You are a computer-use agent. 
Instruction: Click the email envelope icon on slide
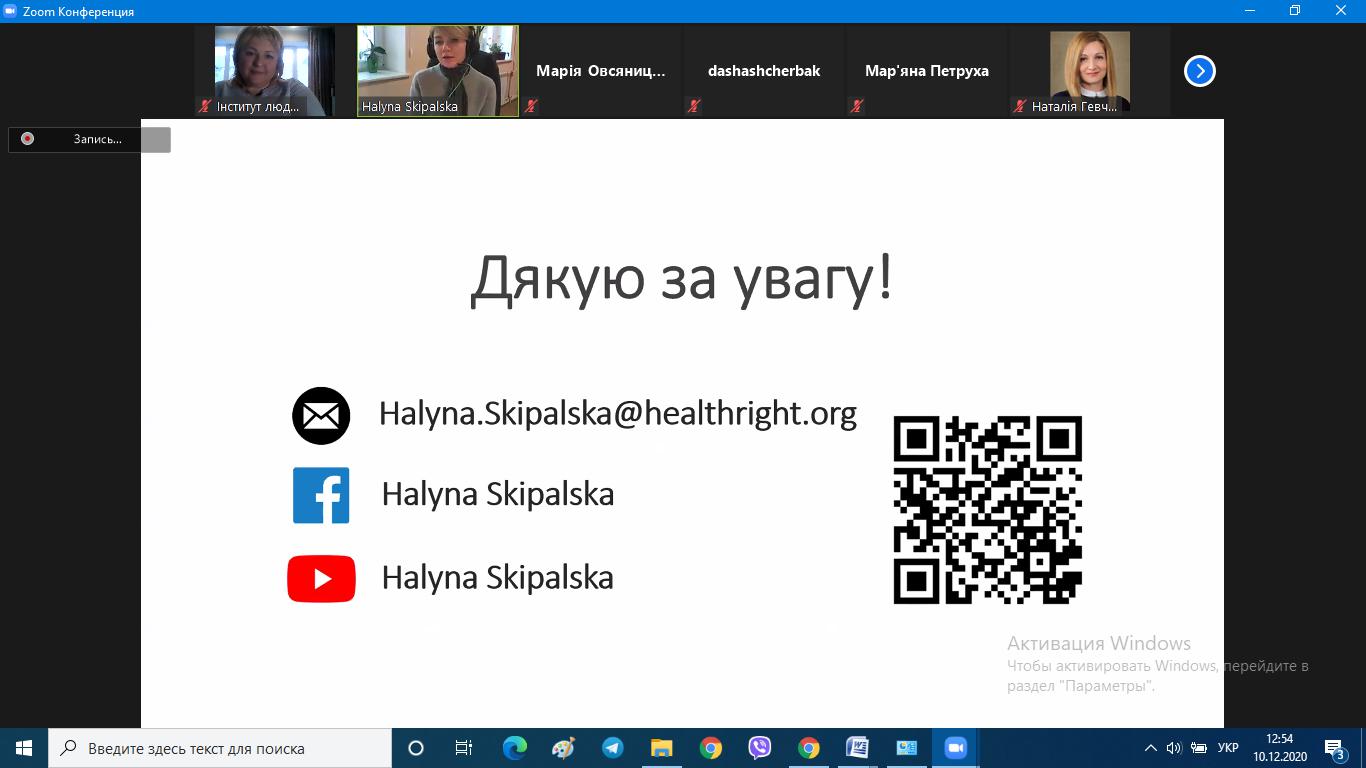pos(321,416)
